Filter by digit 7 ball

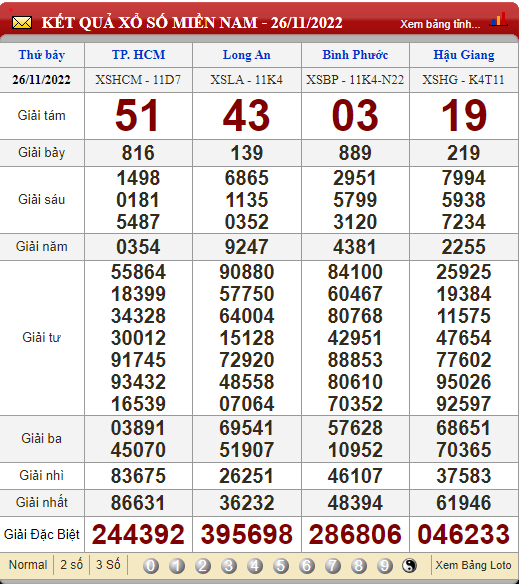333,566
